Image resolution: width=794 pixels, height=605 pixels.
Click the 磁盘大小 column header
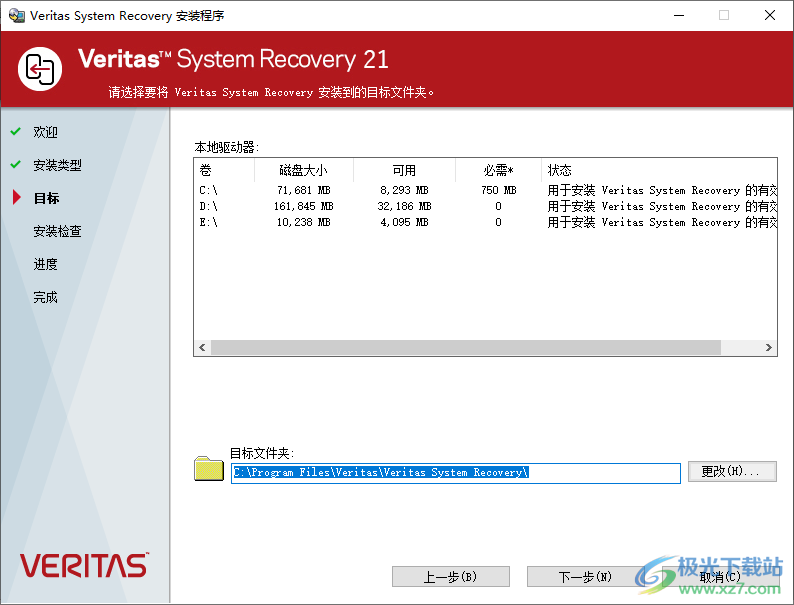(304, 170)
